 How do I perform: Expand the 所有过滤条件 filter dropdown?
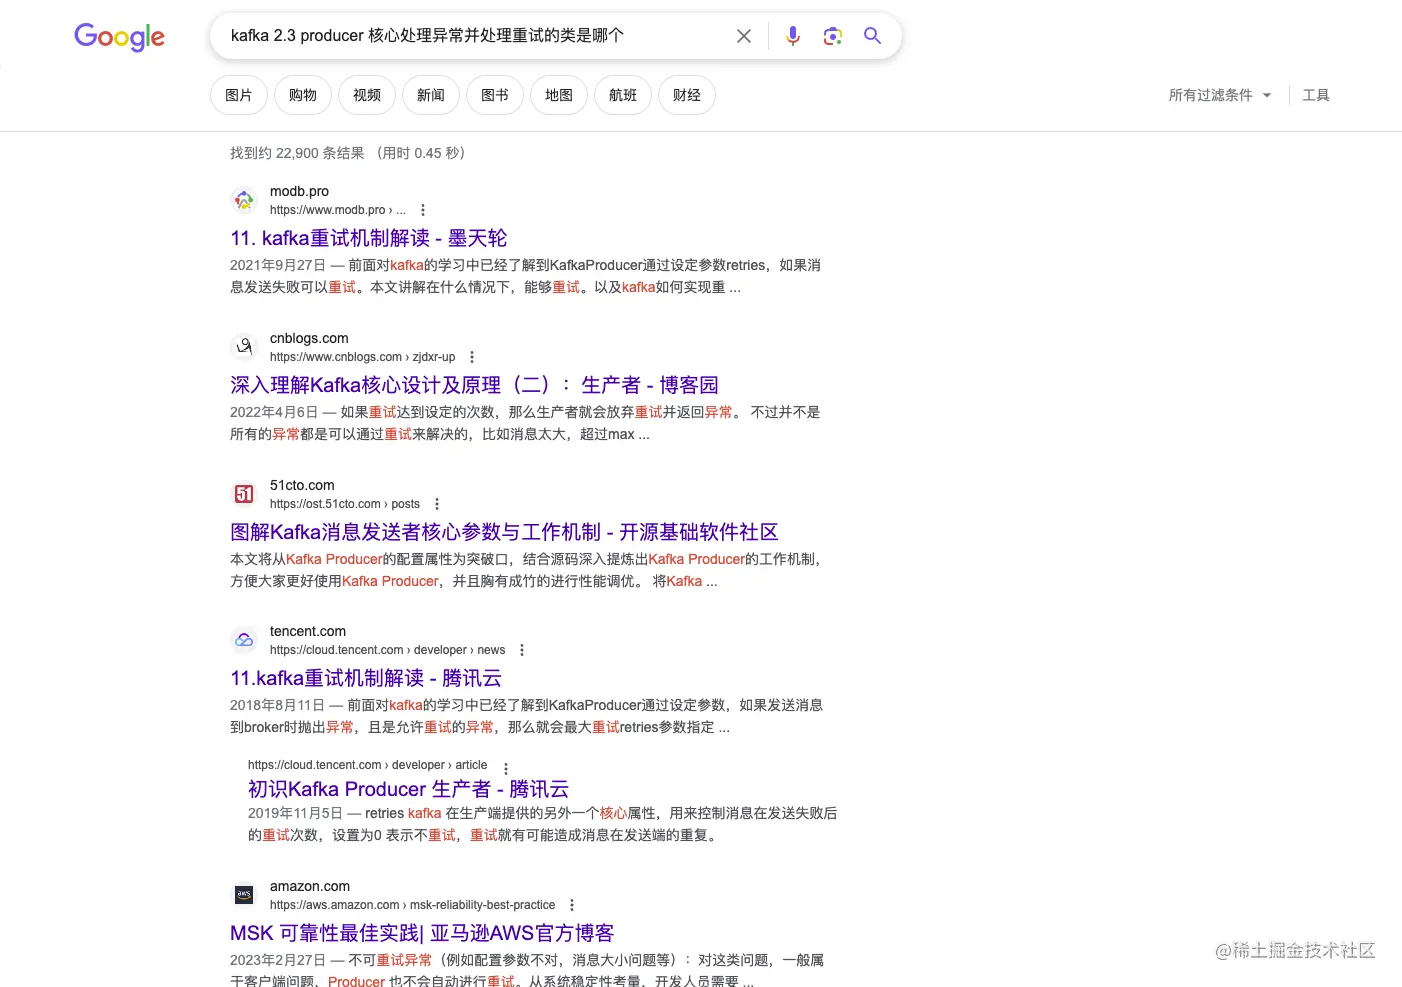tap(1218, 95)
